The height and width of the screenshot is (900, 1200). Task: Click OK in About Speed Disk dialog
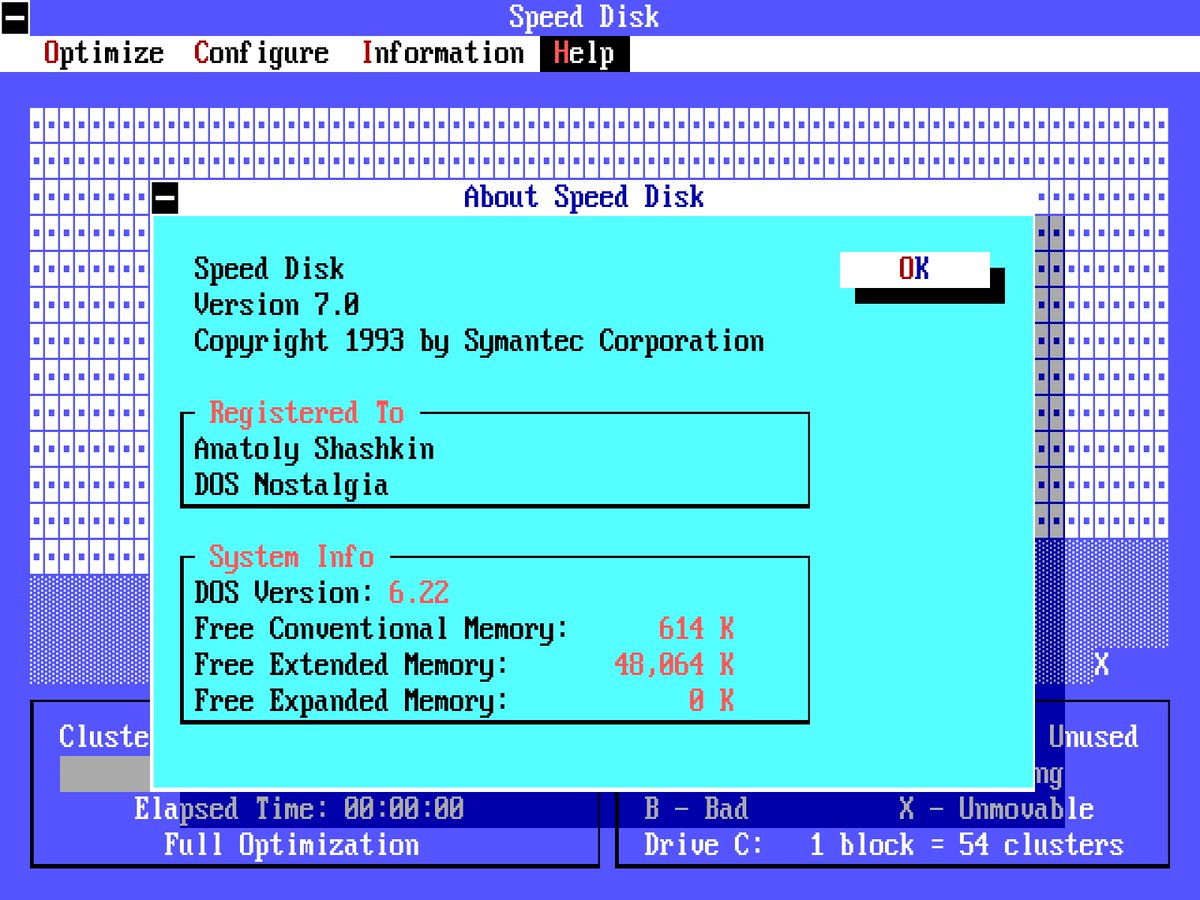click(914, 268)
